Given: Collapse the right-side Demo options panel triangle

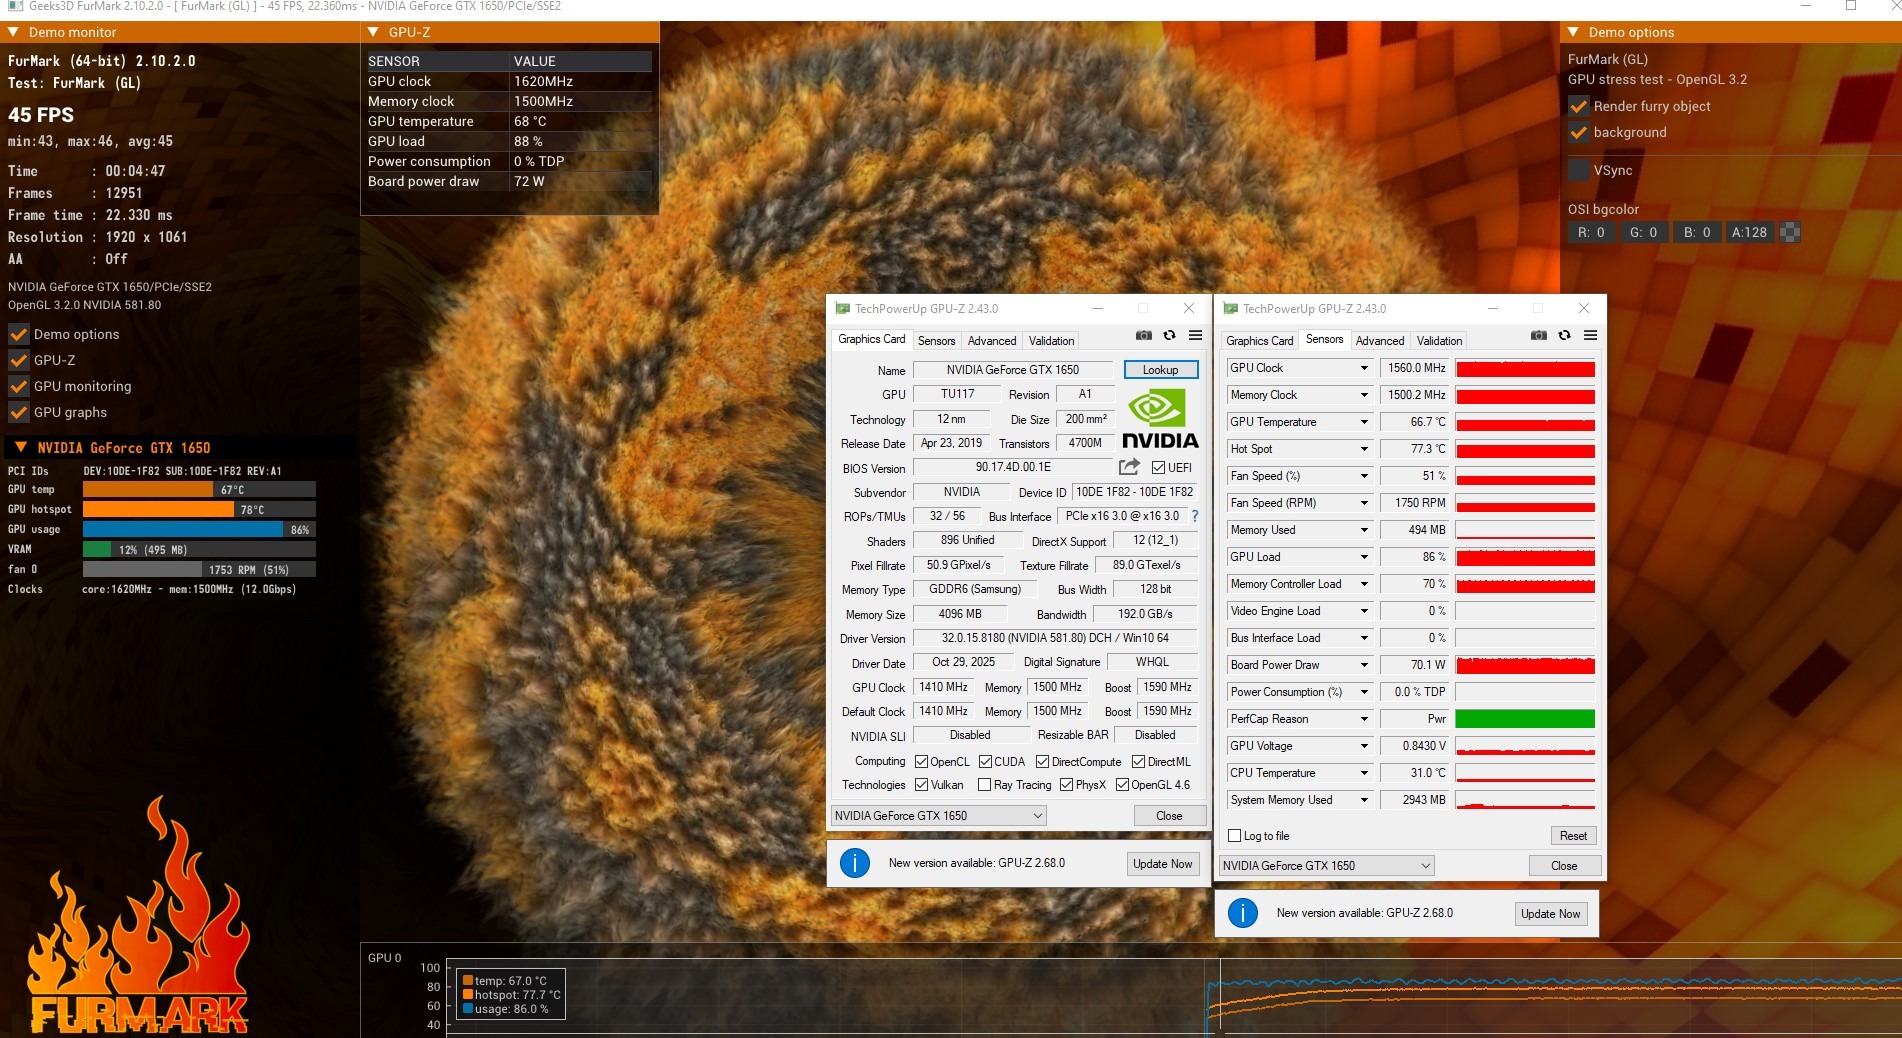Looking at the screenshot, I should (1573, 32).
